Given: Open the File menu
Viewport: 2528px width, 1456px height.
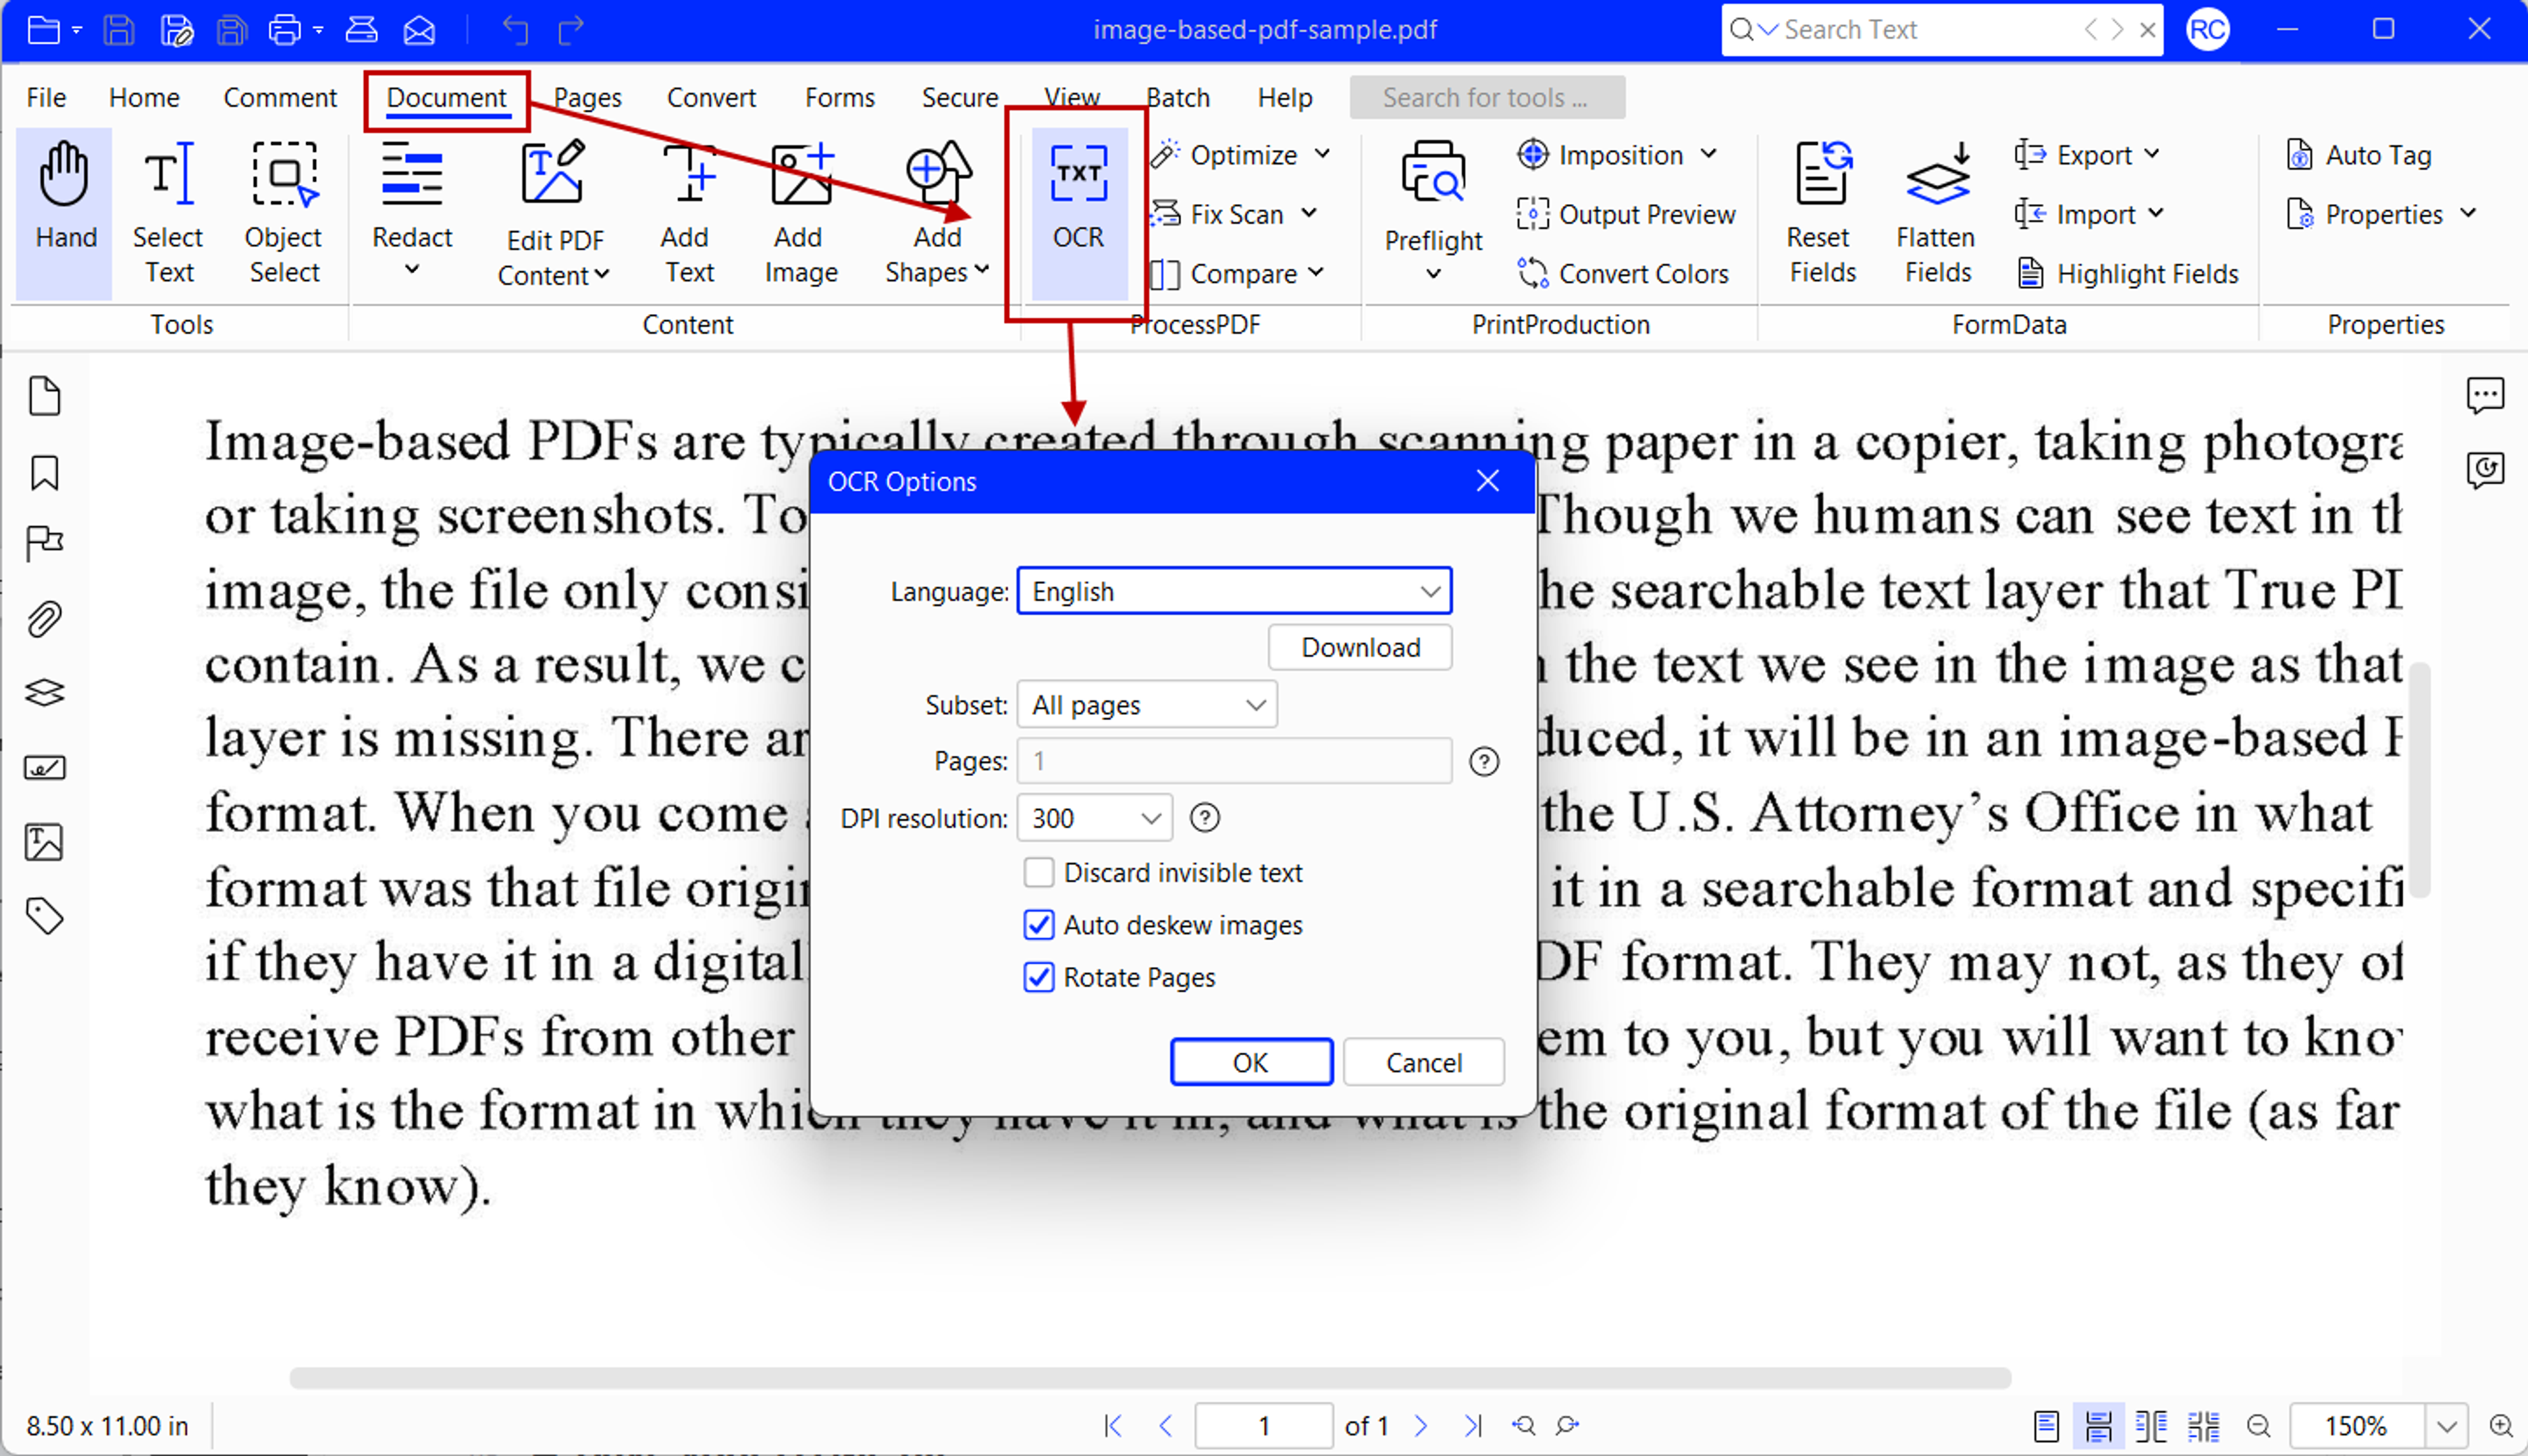Looking at the screenshot, I should point(46,97).
